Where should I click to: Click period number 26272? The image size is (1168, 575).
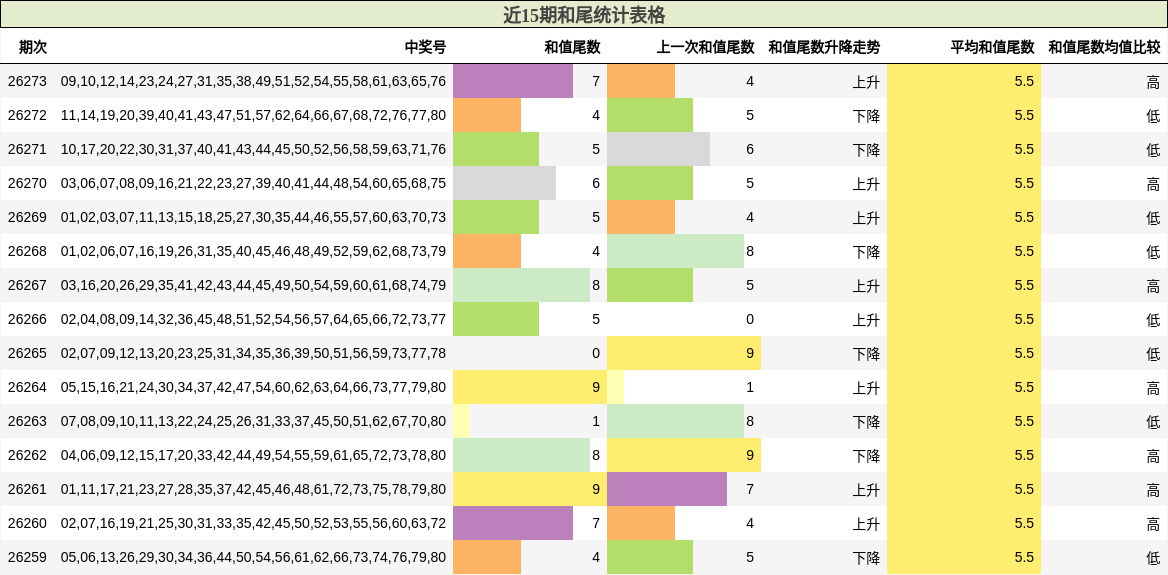(x=28, y=115)
